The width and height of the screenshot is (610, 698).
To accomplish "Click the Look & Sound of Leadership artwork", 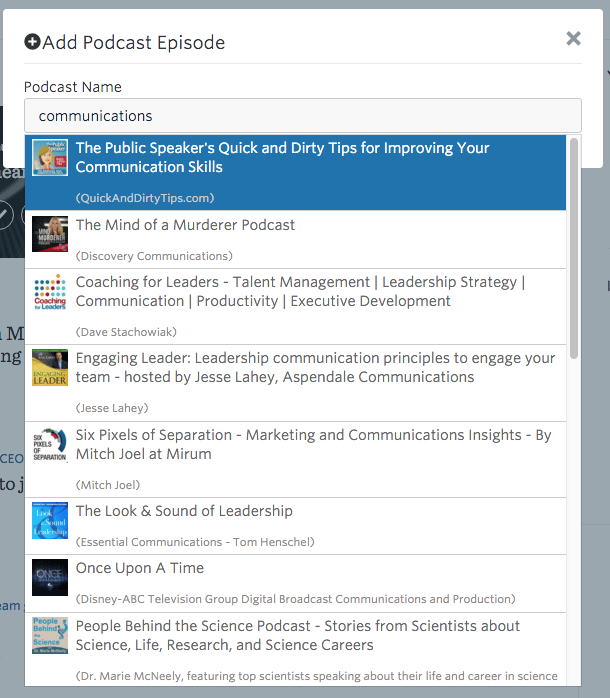I will [x=50, y=520].
